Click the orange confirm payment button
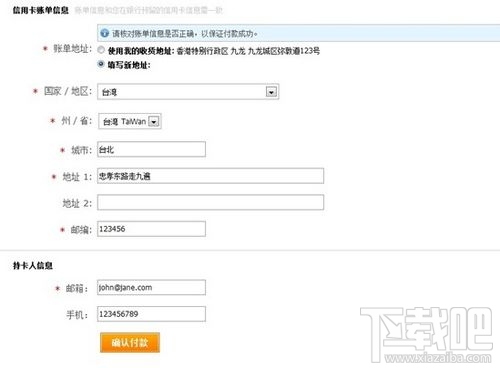The image size is (500, 368). (x=130, y=342)
